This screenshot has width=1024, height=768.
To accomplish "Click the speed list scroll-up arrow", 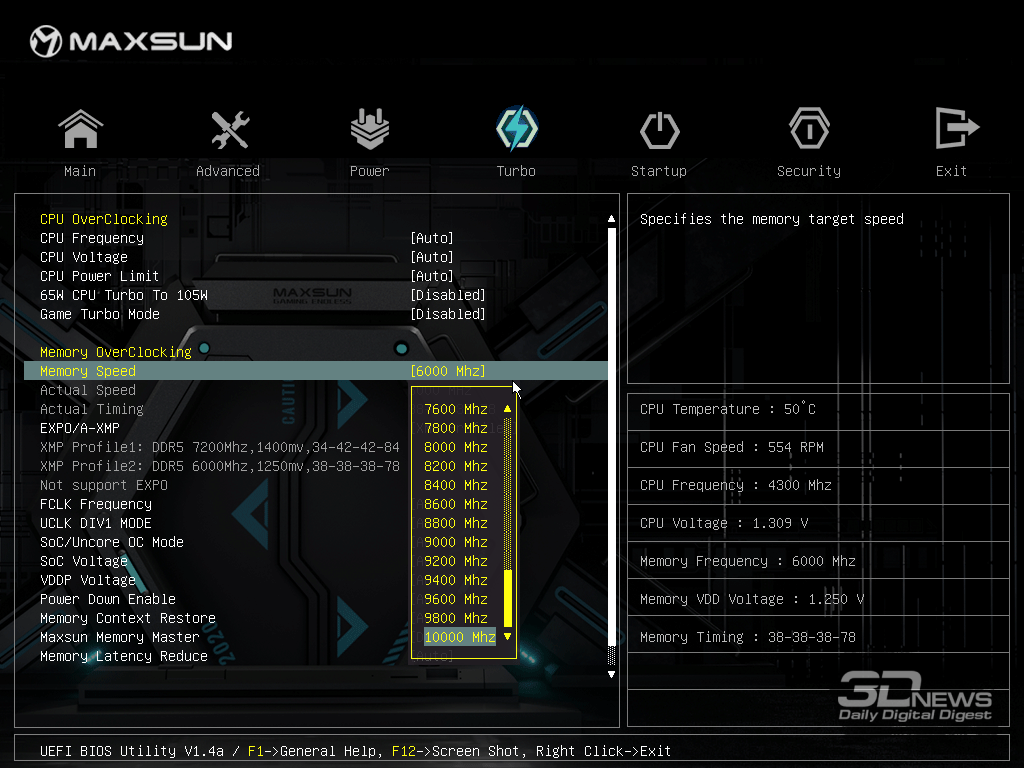I will (507, 409).
